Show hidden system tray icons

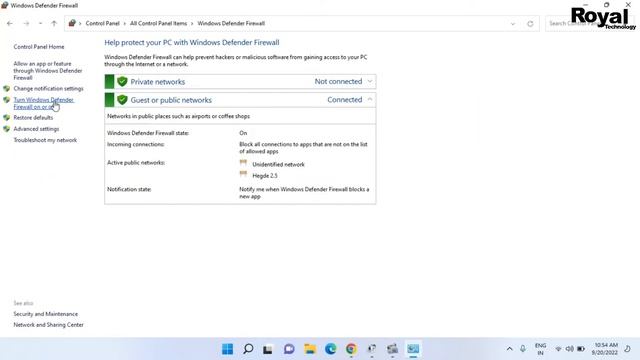pyautogui.click(x=509, y=349)
